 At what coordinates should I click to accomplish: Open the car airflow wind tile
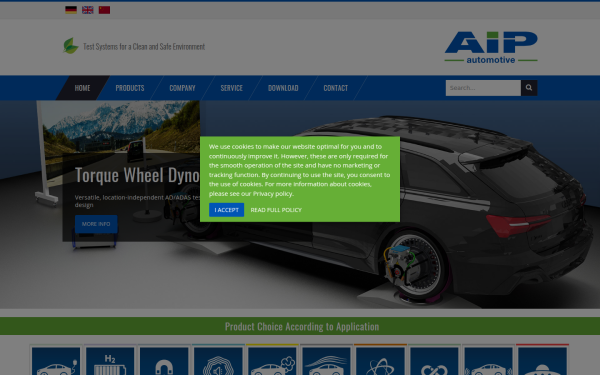326,361
